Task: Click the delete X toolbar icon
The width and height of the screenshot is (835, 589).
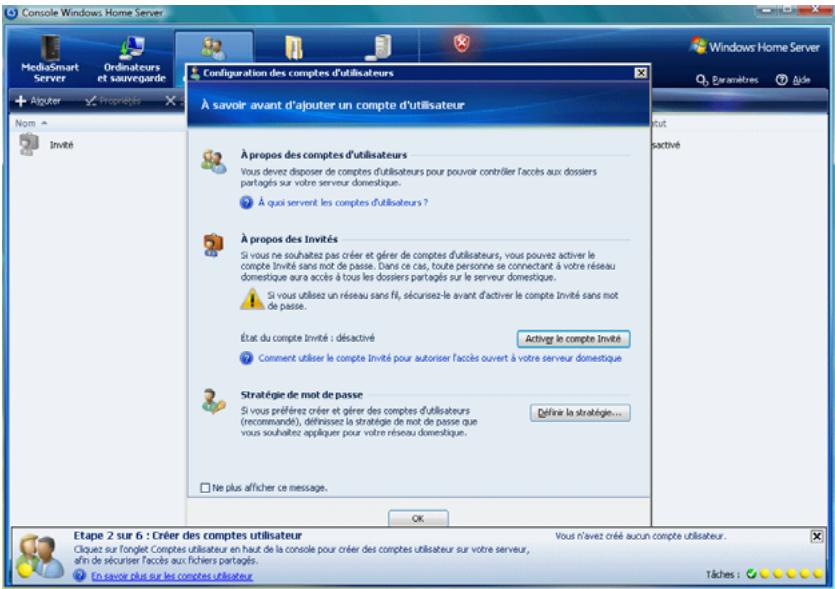Action: click(170, 101)
